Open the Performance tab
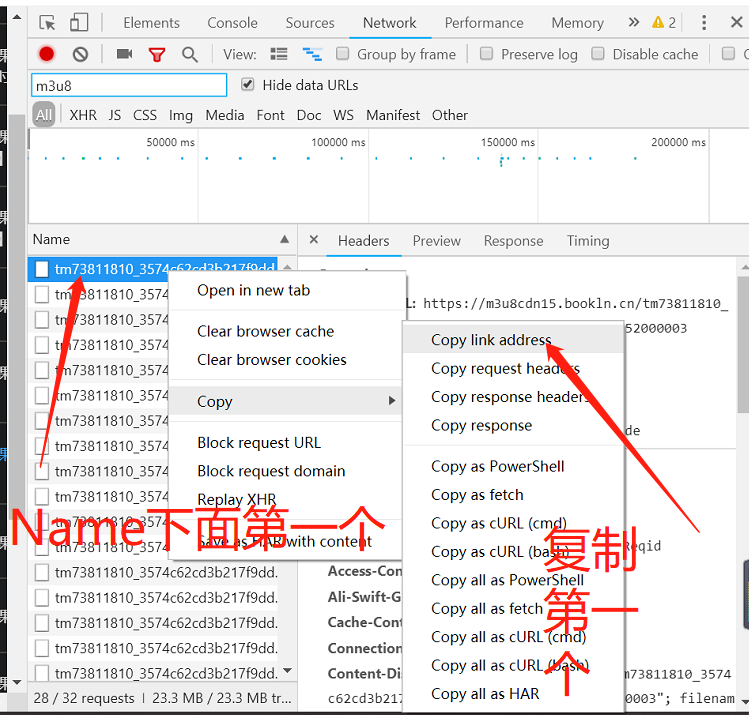 pos(484,23)
